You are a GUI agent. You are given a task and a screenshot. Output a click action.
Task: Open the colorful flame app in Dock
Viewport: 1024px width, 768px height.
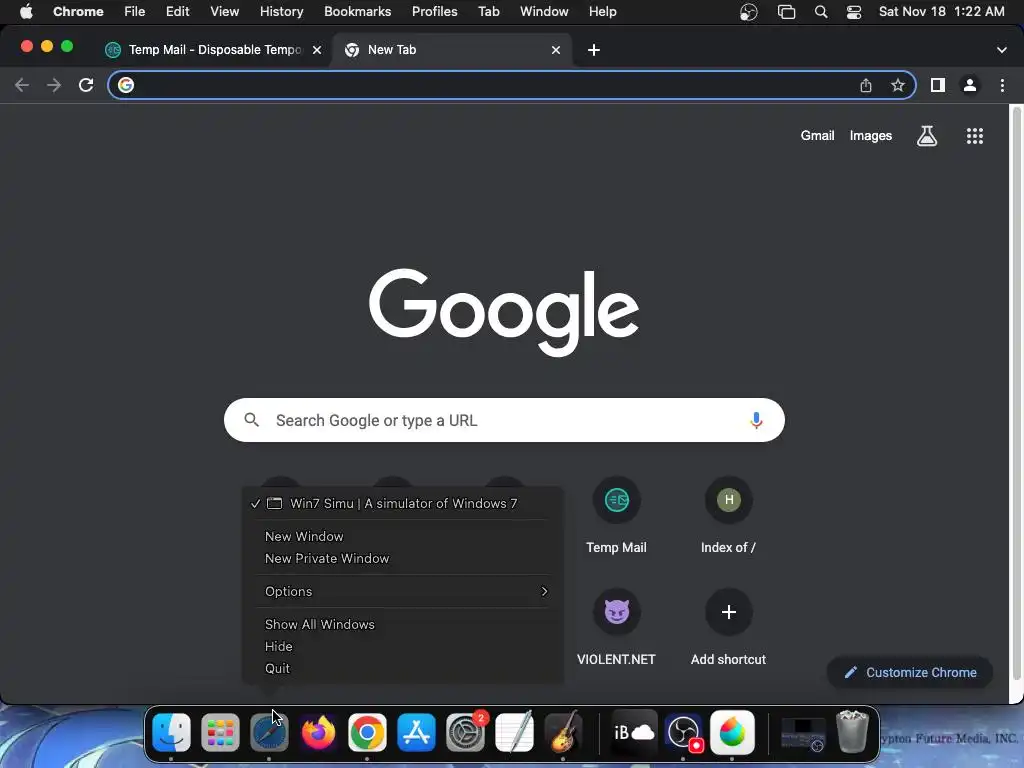pyautogui.click(x=732, y=732)
